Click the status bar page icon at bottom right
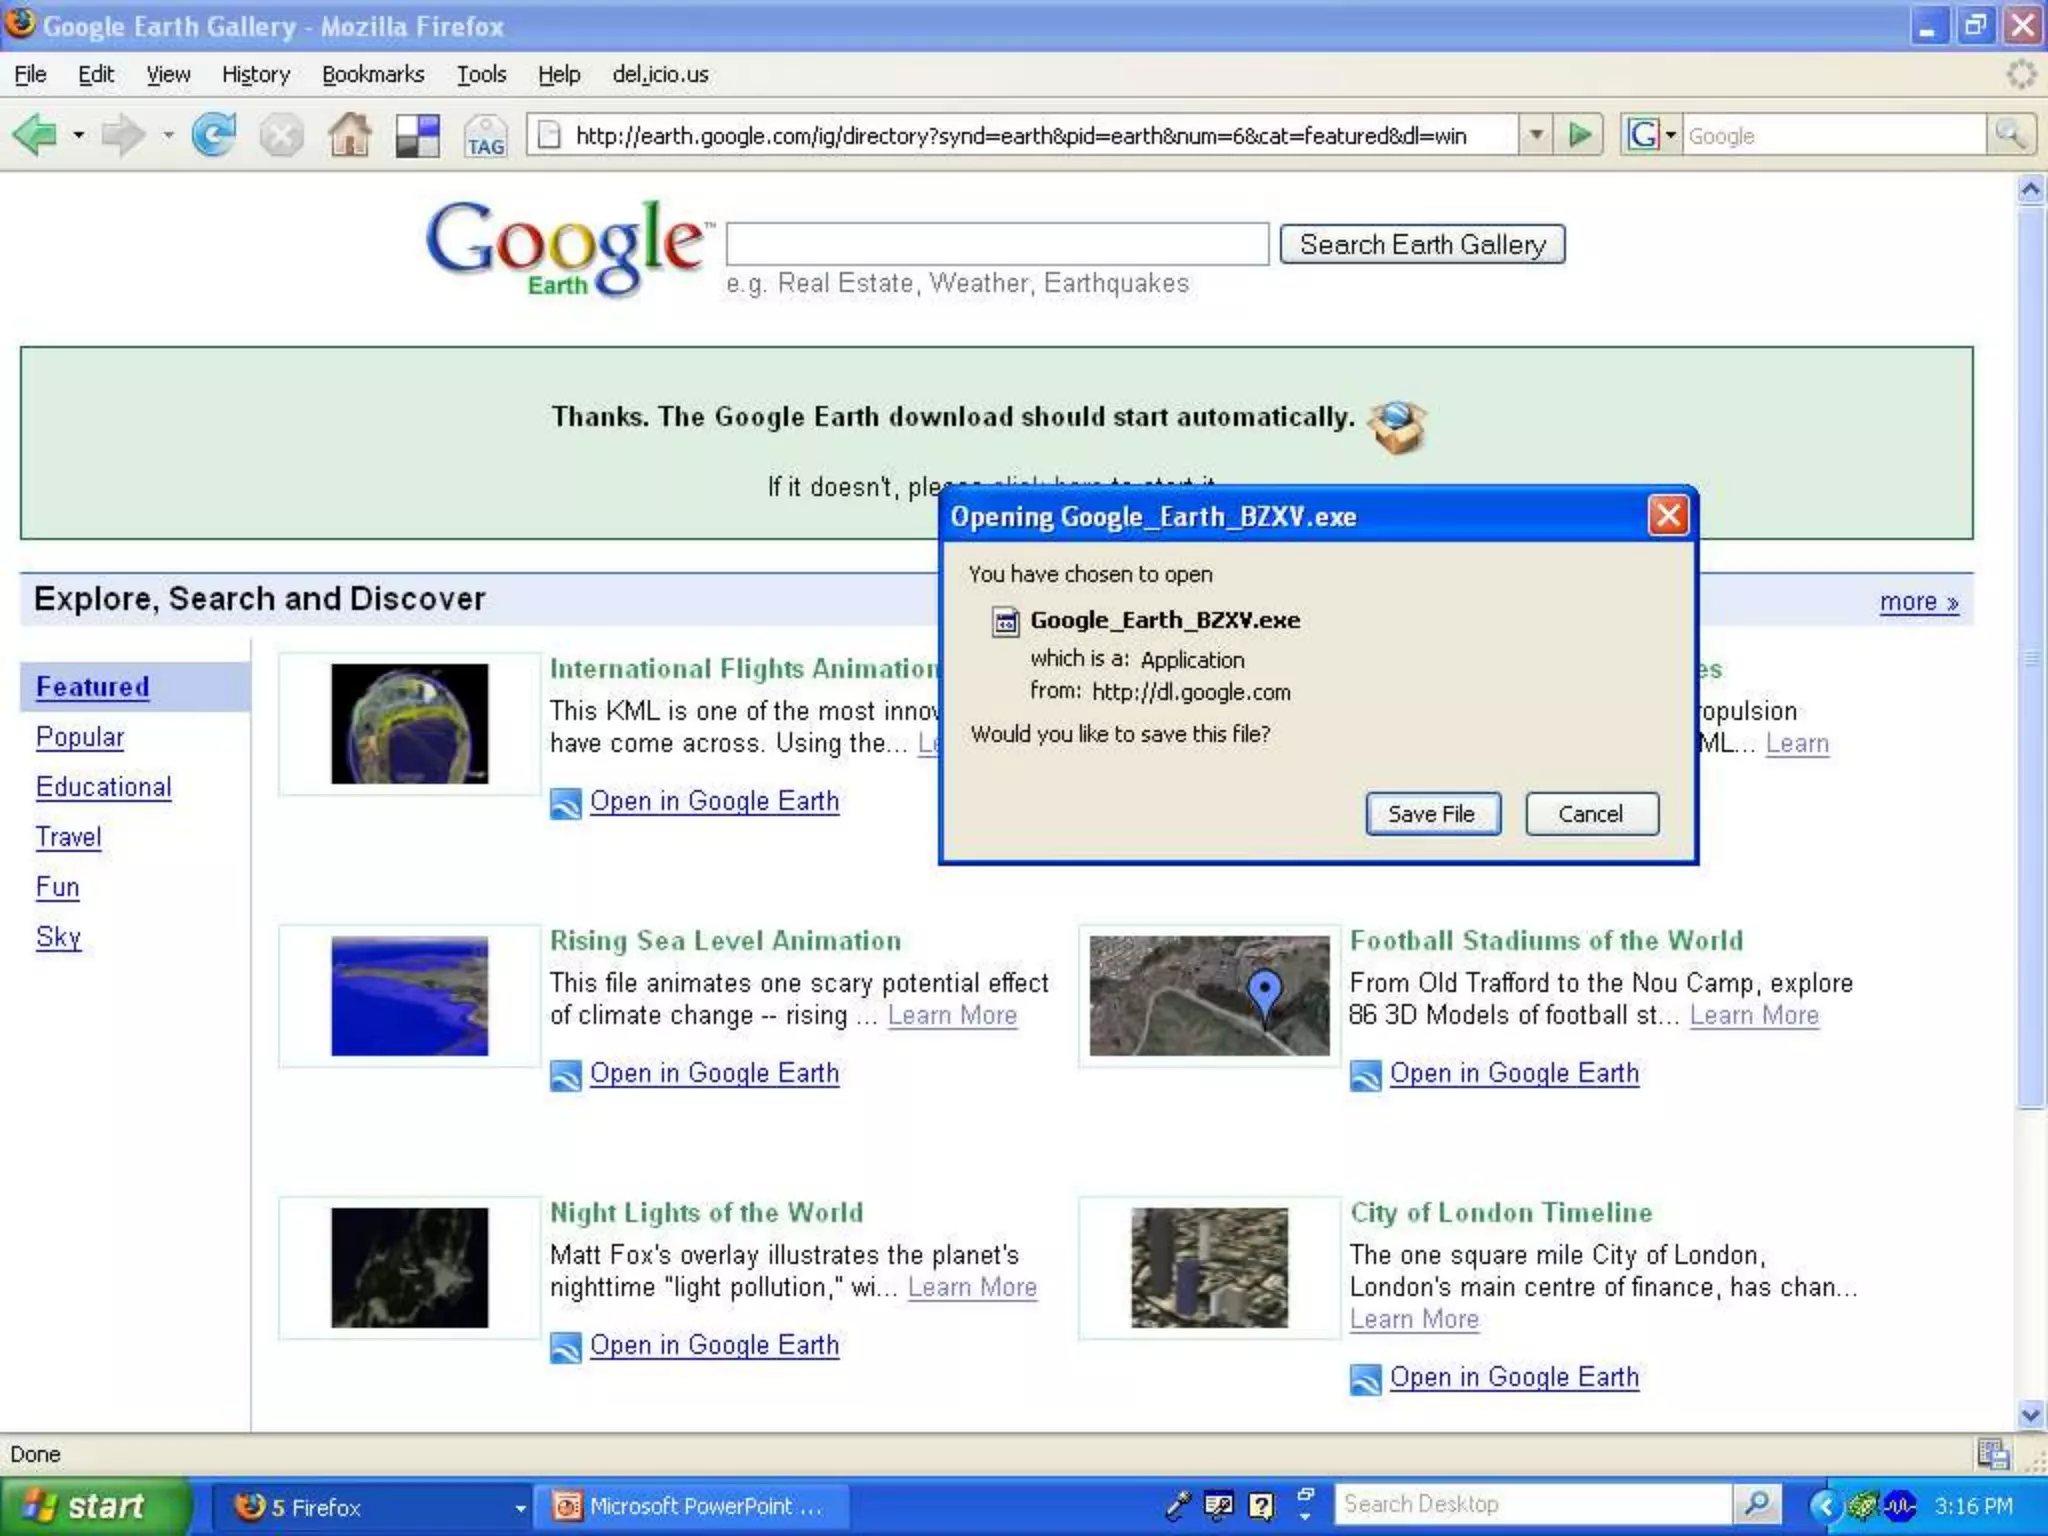This screenshot has width=2048, height=1536. (x=1992, y=1454)
